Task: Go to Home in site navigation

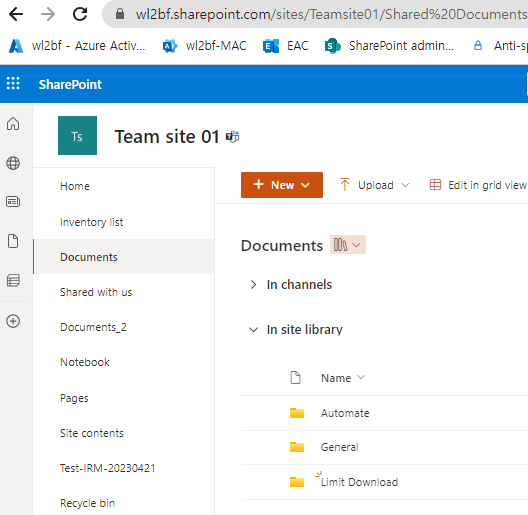Action: (75, 186)
